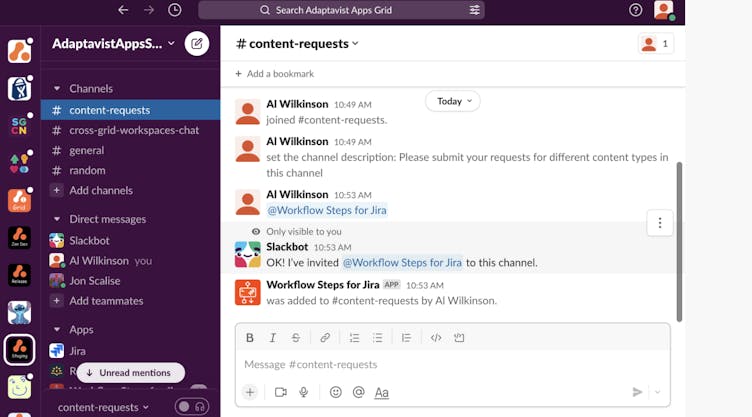The image size is (752, 417).
Task: Open the general channel
Action: tap(130, 150)
